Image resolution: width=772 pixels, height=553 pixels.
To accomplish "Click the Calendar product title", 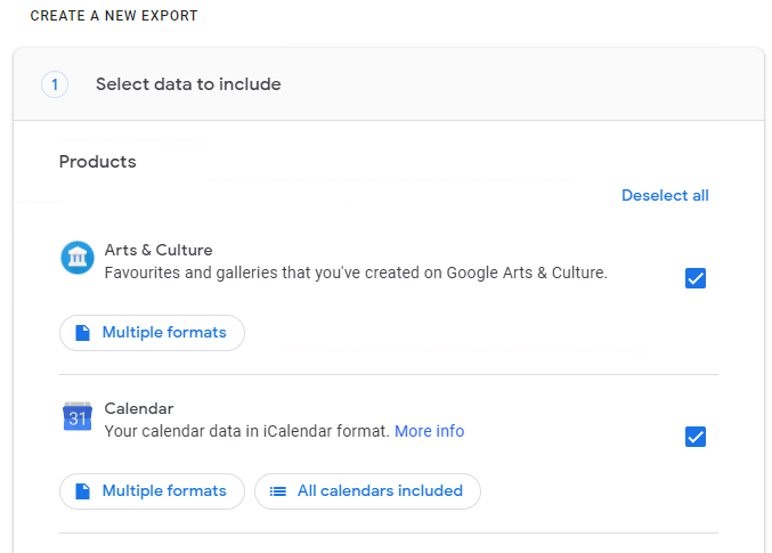I will (139, 408).
